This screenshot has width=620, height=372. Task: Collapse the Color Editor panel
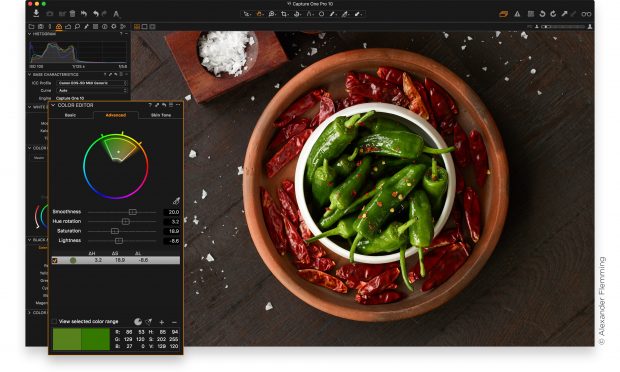(53, 105)
